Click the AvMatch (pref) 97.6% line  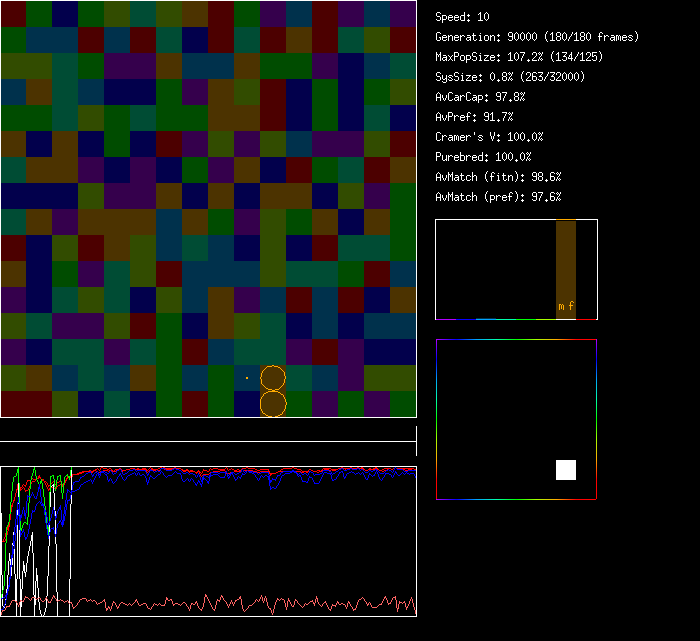[499, 197]
